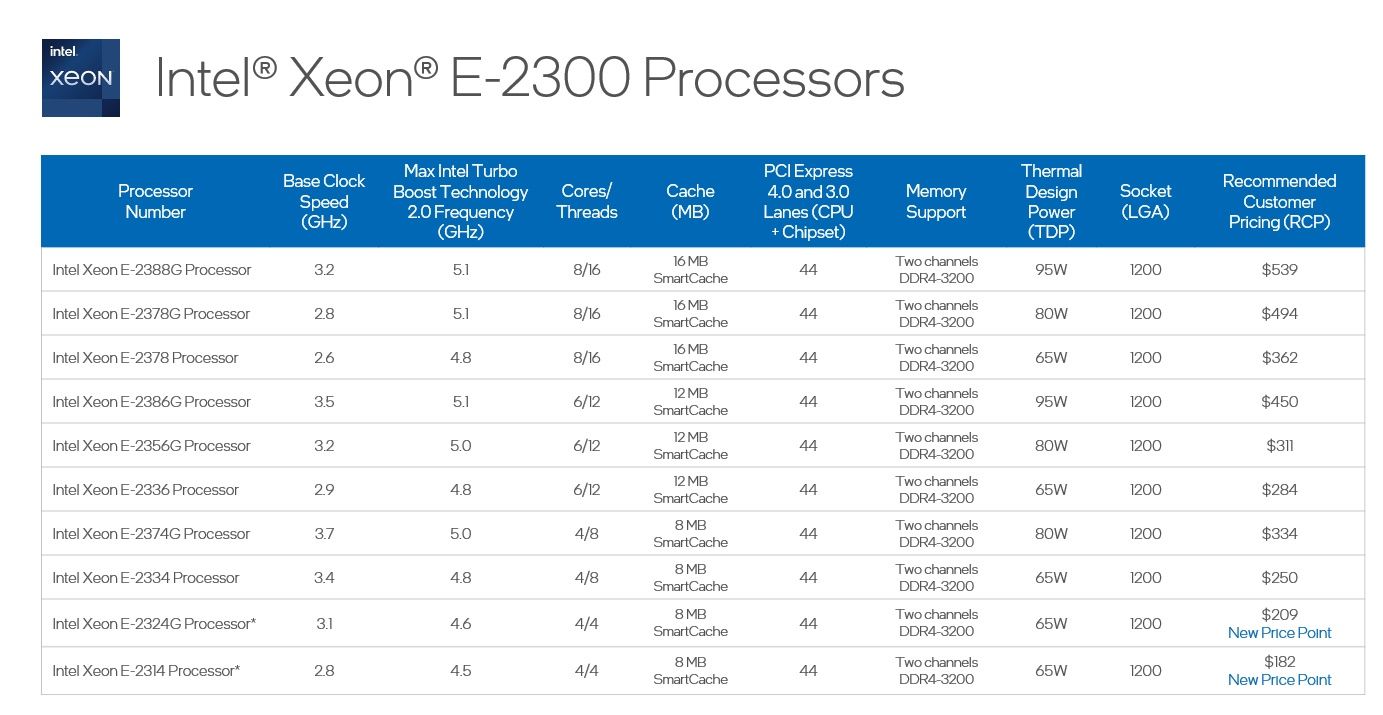Click New Price Point under $209
The image size is (1383, 715).
(x=1279, y=632)
